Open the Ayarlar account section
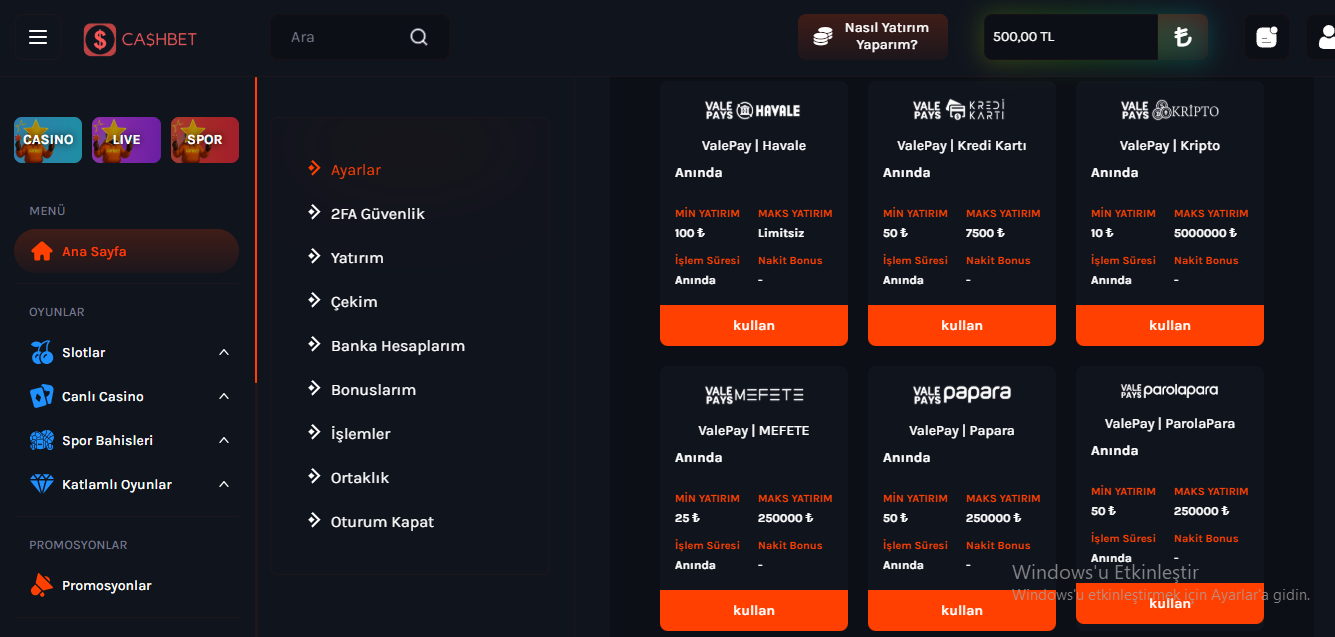The height and width of the screenshot is (637, 1335). coord(356,170)
